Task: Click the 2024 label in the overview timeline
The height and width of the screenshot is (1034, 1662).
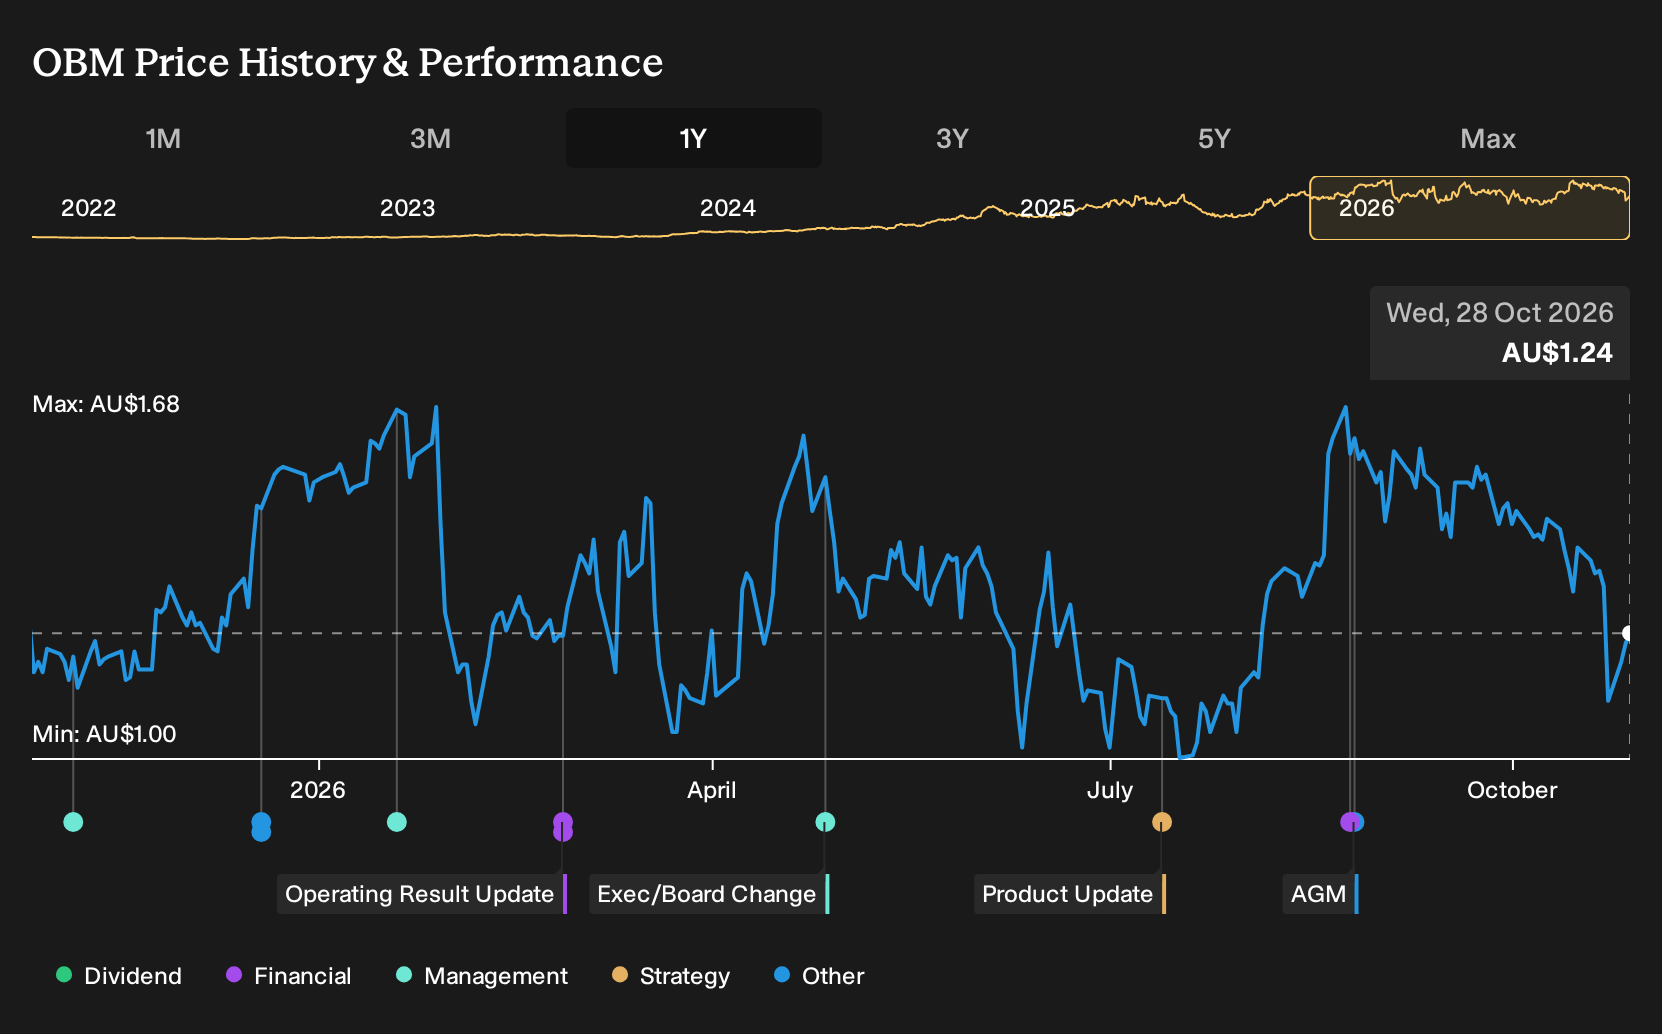Action: (728, 208)
